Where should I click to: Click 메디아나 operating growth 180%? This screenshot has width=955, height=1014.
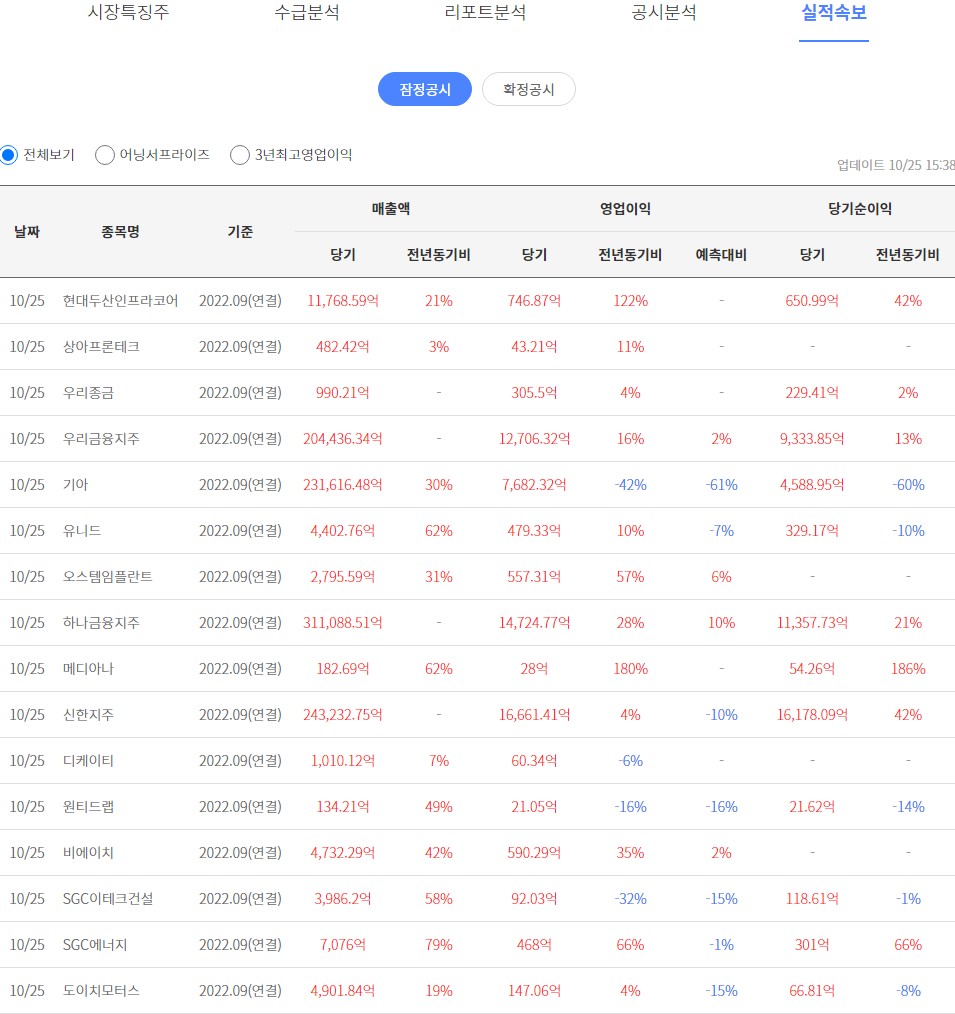click(x=630, y=669)
